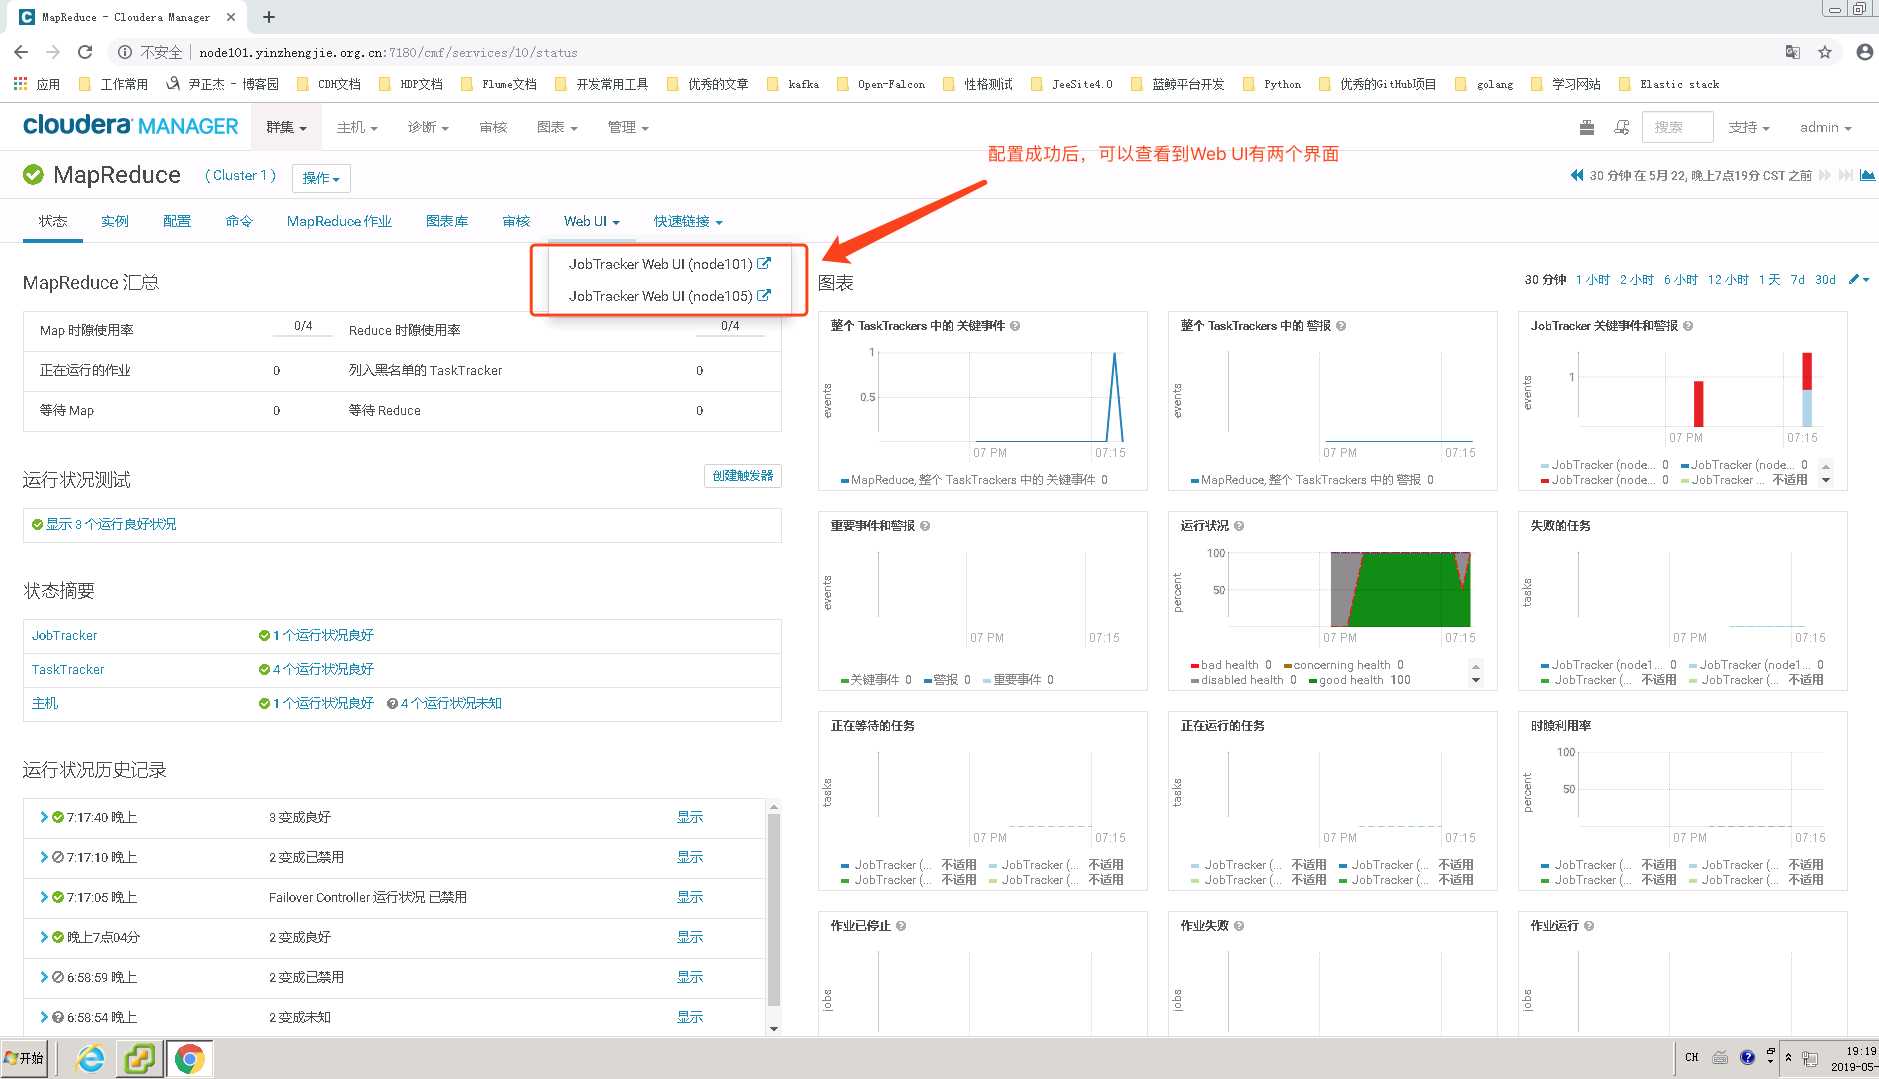Screen dimensions: 1879x1079
Task: Click help icon beside 整个 TaskTrackers 中的 警报
Action: coord(1341,326)
